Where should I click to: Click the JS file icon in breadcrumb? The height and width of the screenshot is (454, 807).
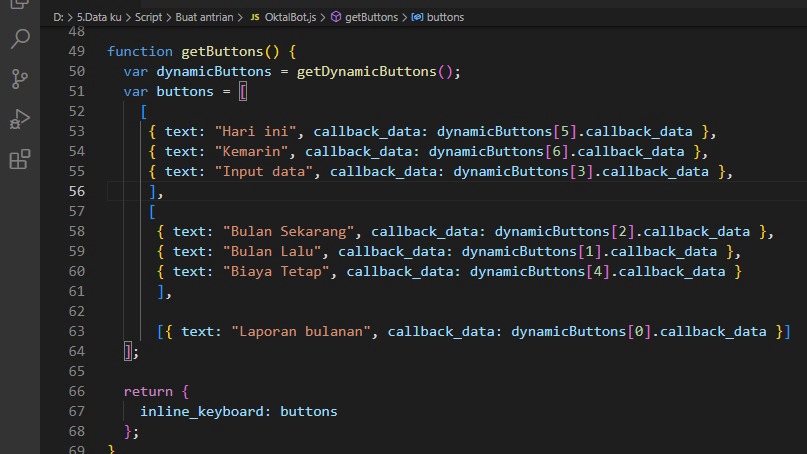coord(255,17)
